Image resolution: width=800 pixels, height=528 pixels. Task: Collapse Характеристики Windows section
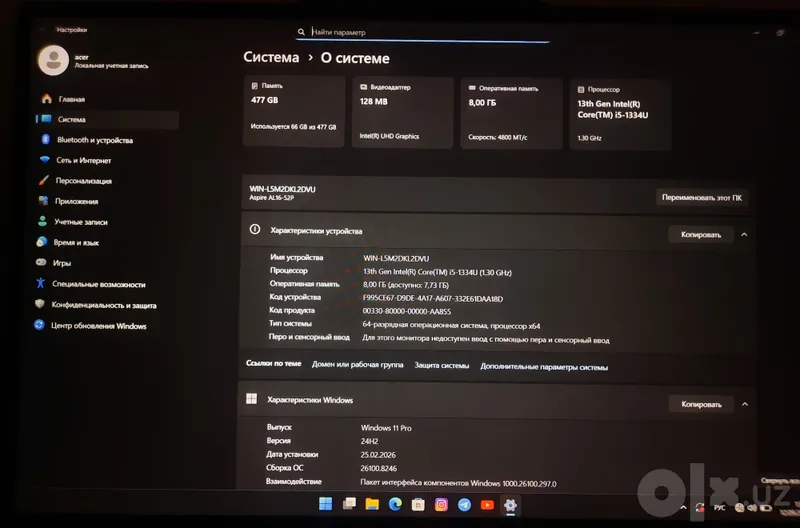[x=744, y=404]
